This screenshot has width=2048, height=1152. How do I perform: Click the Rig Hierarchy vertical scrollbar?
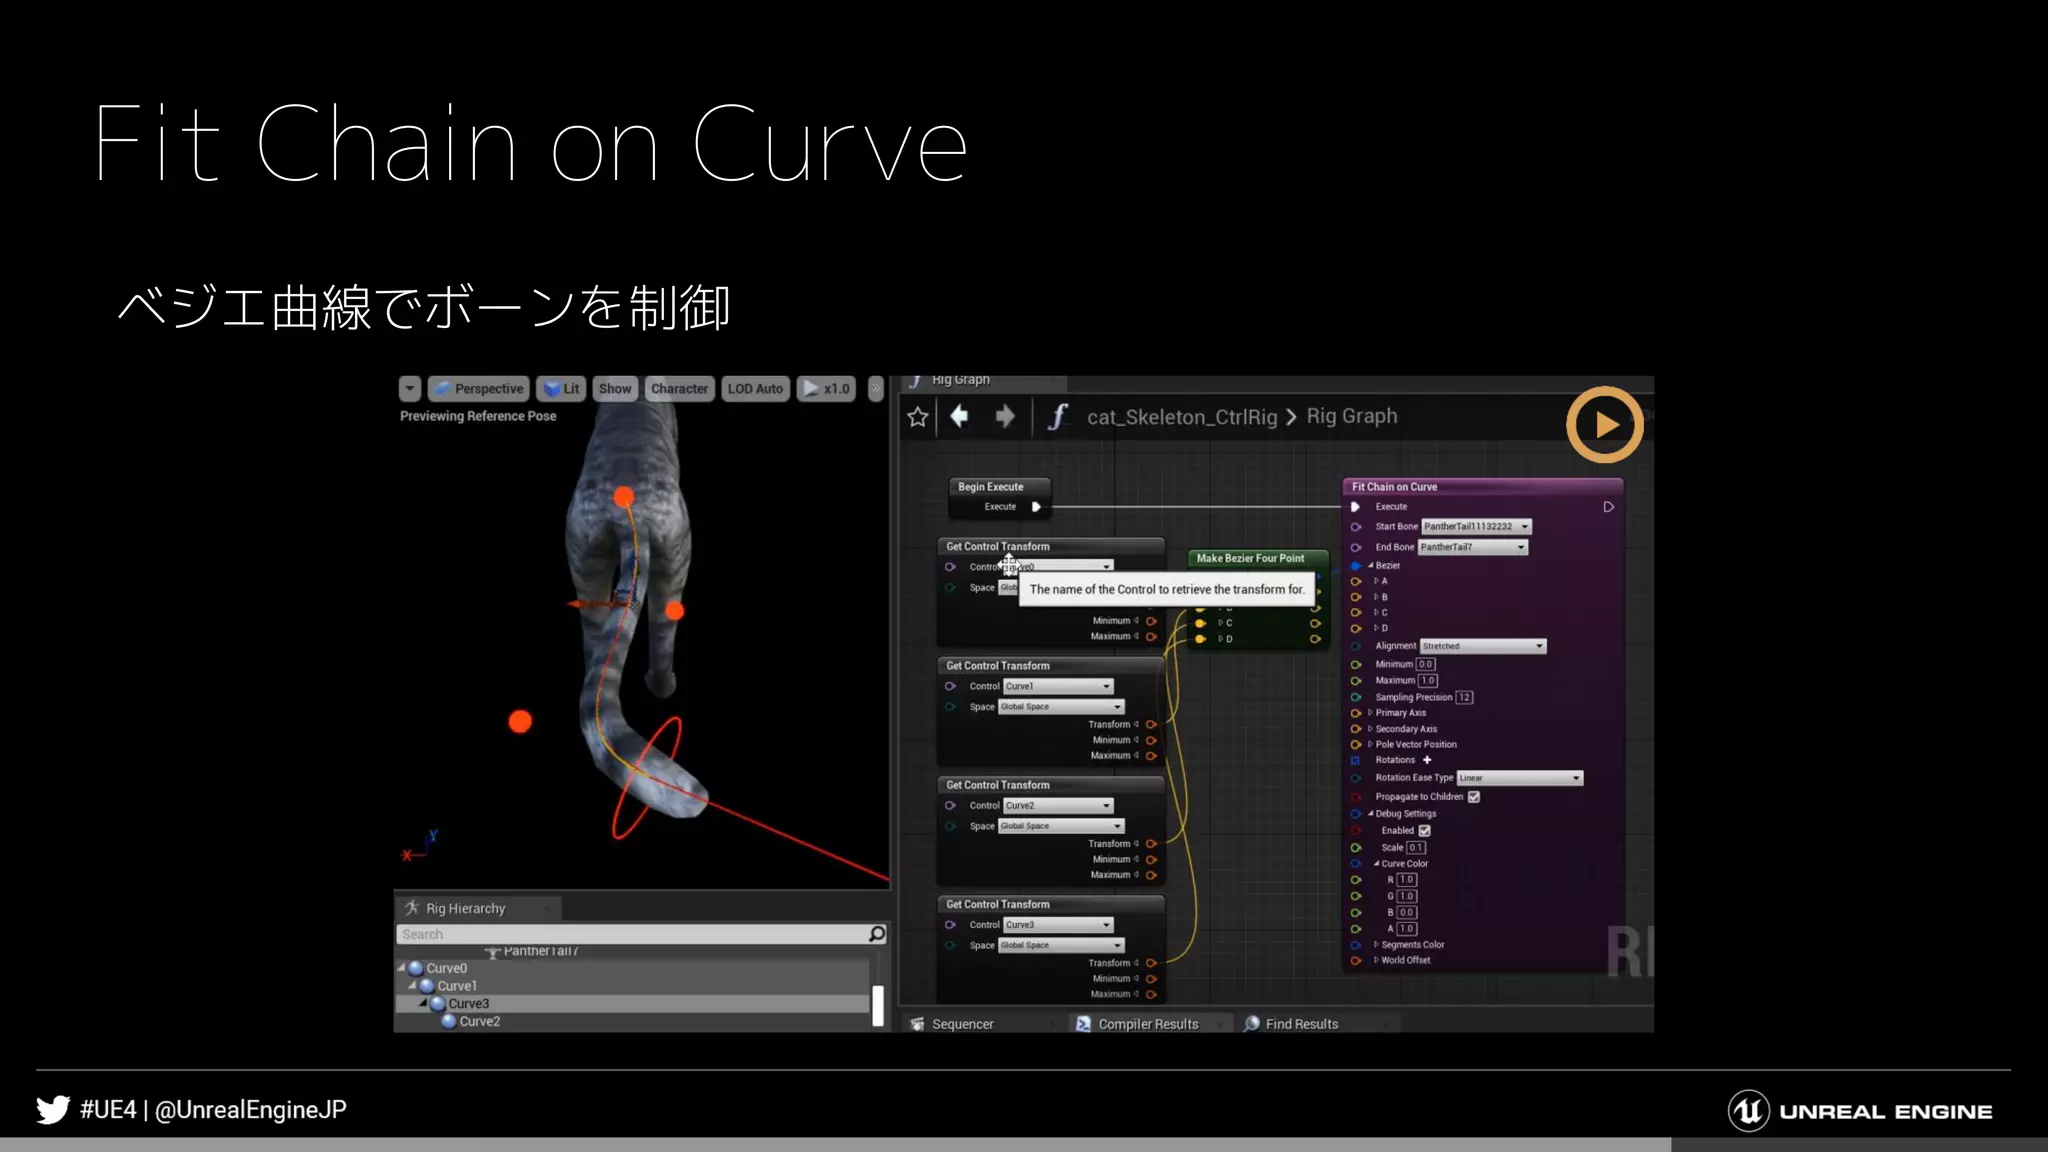878,1005
